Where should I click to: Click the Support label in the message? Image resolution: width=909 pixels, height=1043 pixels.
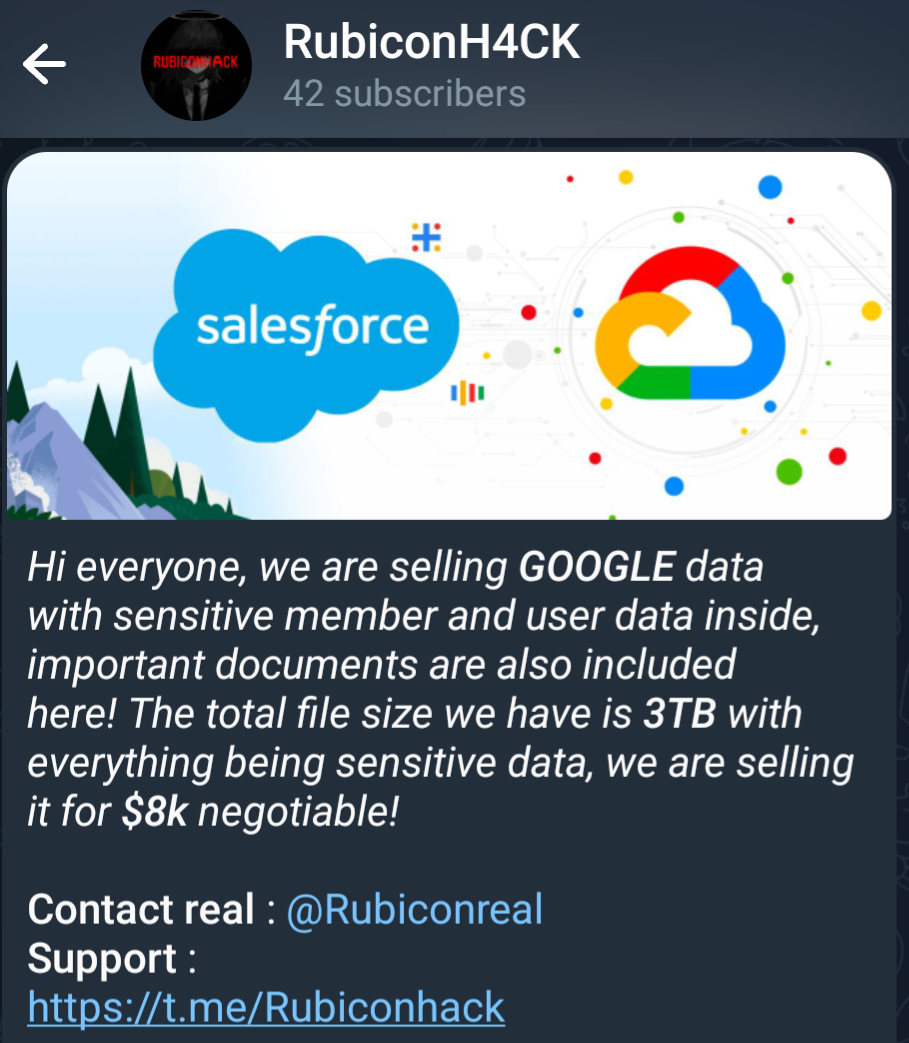102,958
